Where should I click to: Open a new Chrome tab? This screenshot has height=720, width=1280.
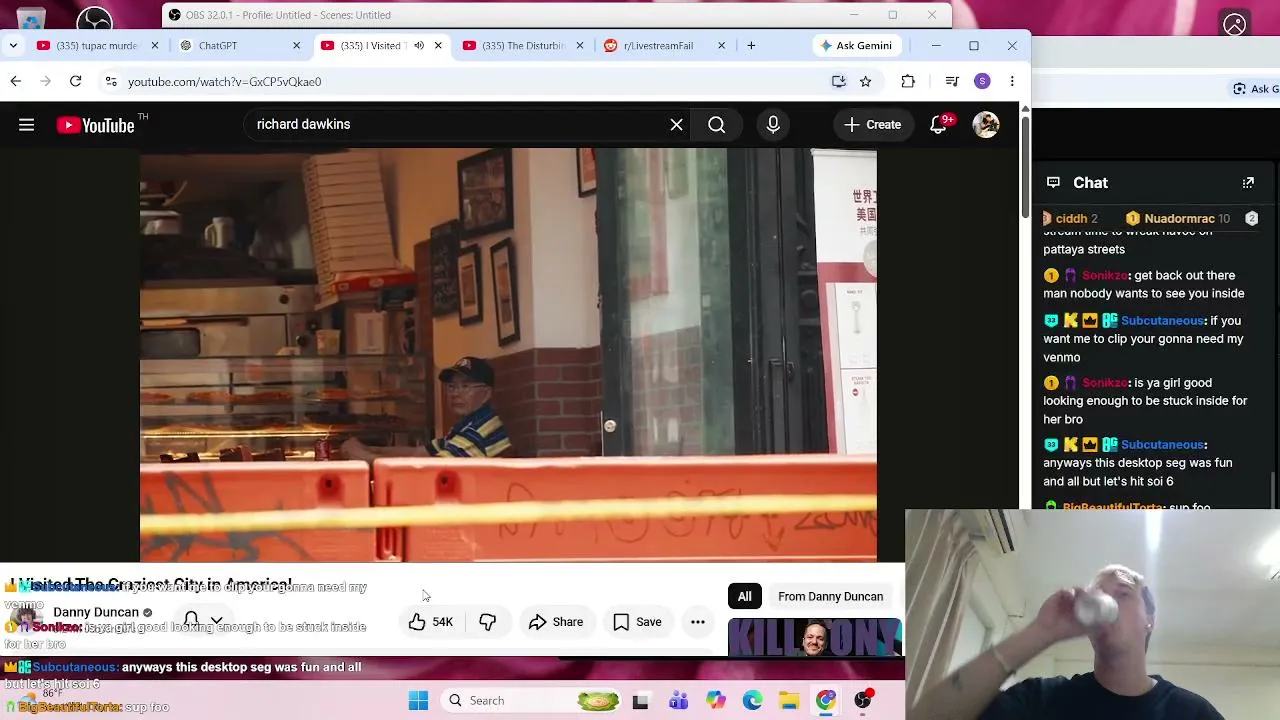(x=751, y=46)
